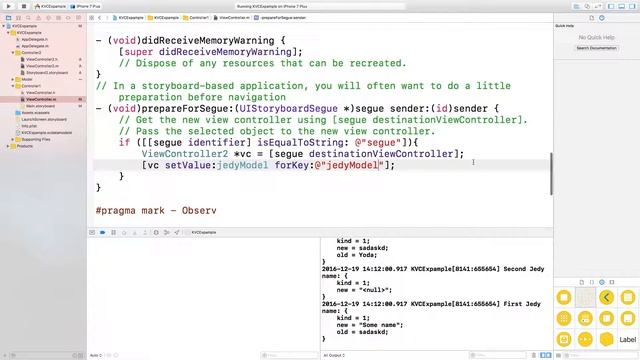
Task: Open the iPhone 7 Plus device selector
Action: 86,7
